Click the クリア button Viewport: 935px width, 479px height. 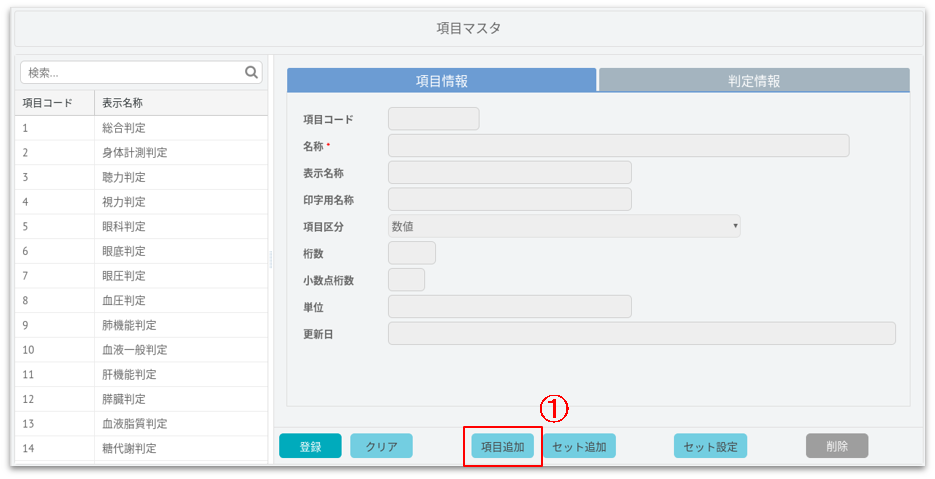click(381, 446)
